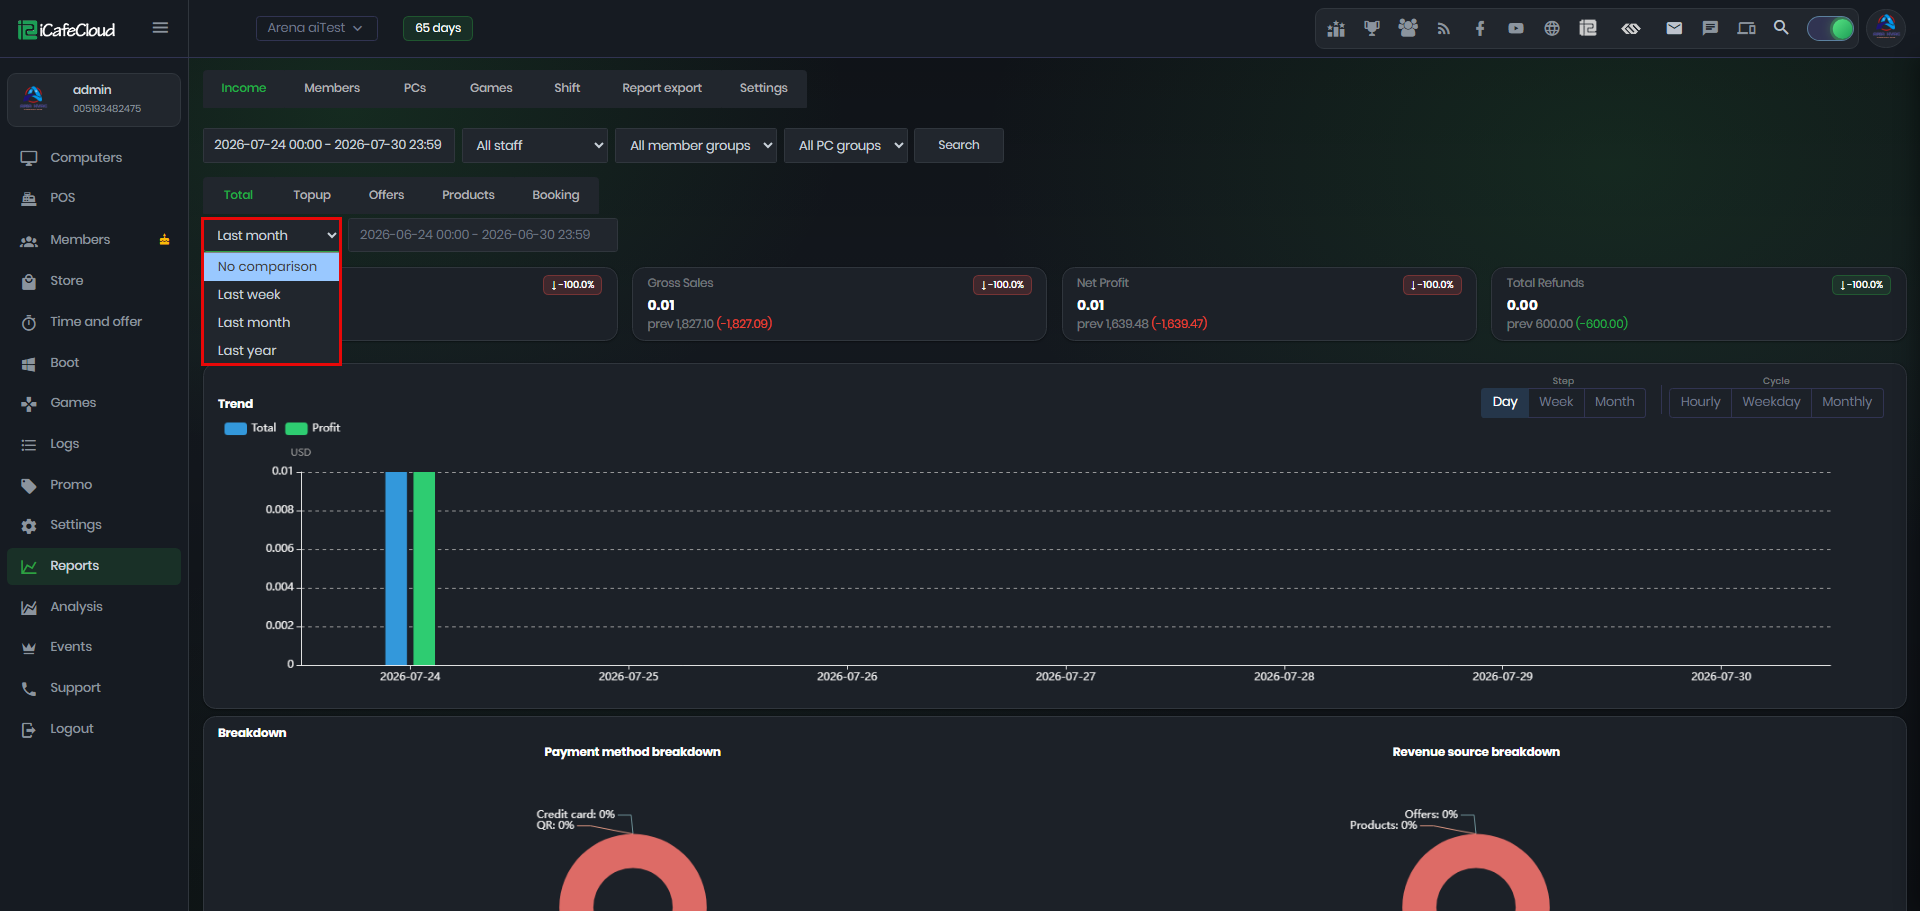Click the double-chevron brand icon in toolbar

pos(1631,29)
